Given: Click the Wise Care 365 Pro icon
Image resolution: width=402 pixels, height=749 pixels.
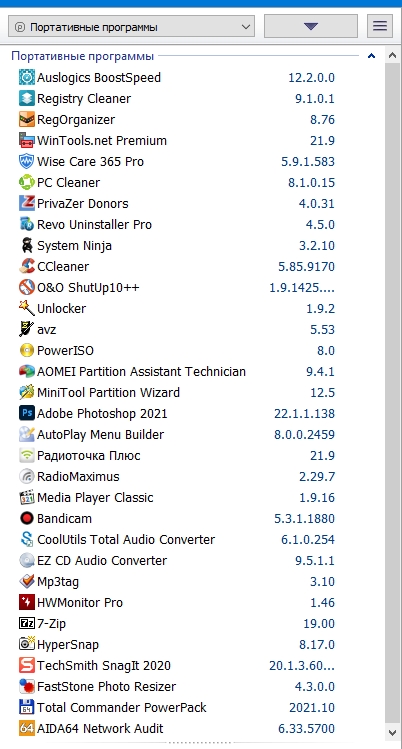Looking at the screenshot, I should (x=27, y=161).
